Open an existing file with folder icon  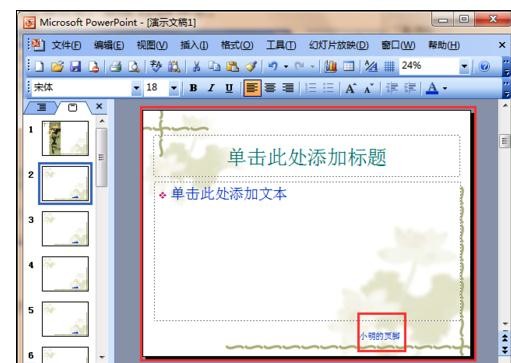57,67
